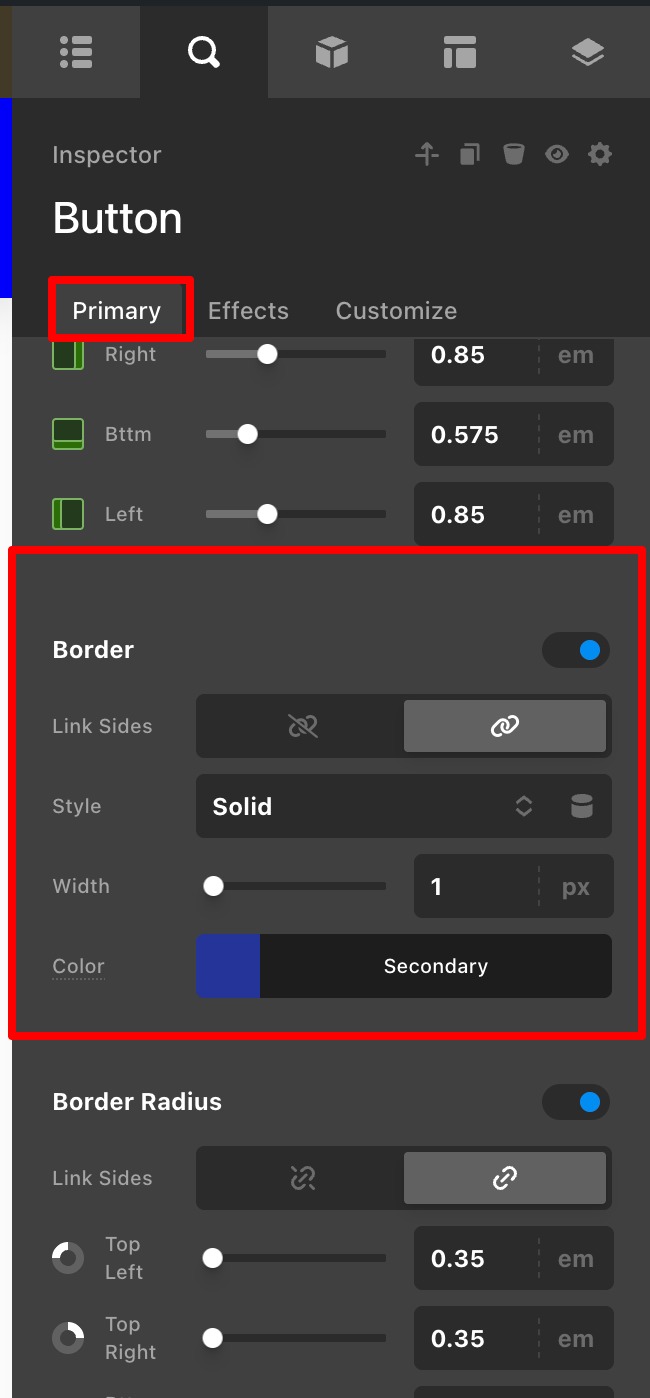Switch to the Effects tab
Screen dimensions: 650x1398
pyautogui.click(x=248, y=311)
